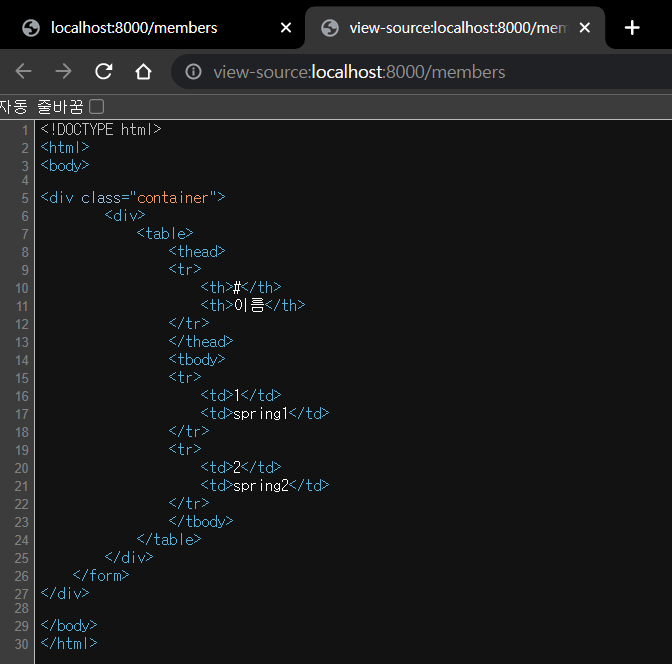672x664 pixels.
Task: Click the opening <html> tag
Action: [65, 147]
